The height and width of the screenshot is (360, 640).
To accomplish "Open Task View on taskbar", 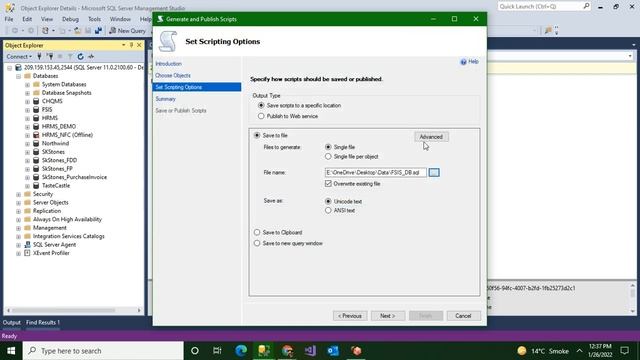I will click(217, 351).
